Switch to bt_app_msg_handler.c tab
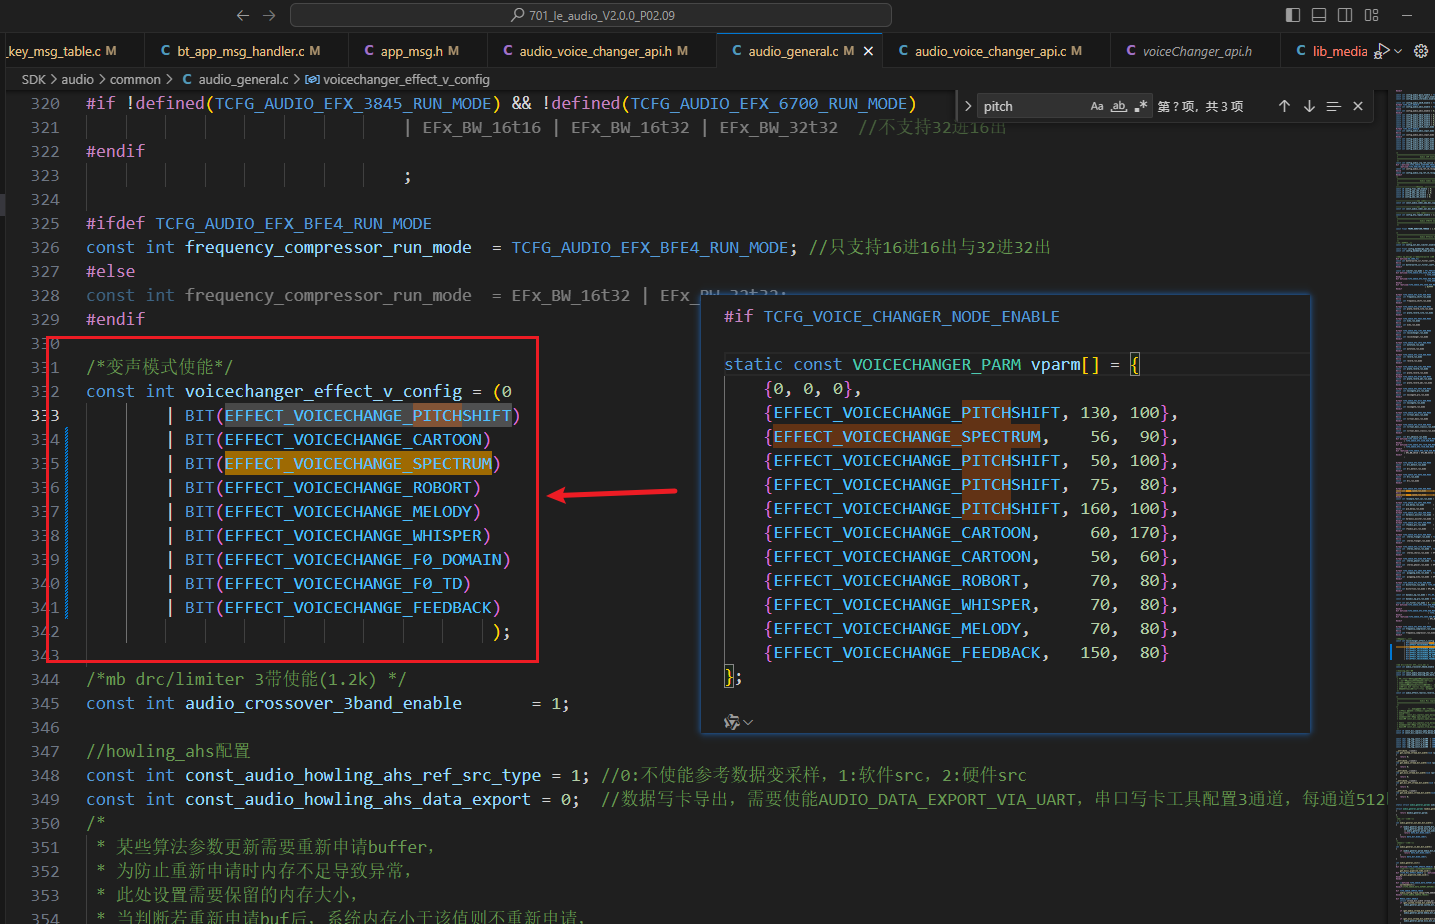The height and width of the screenshot is (924, 1435). pos(240,51)
